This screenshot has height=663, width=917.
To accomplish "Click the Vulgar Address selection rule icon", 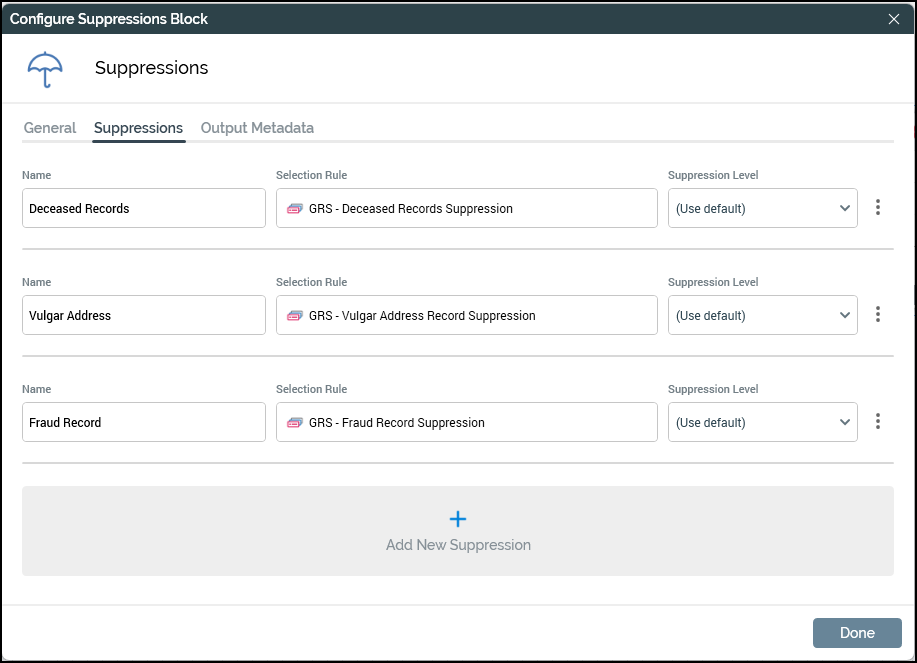I will point(295,316).
